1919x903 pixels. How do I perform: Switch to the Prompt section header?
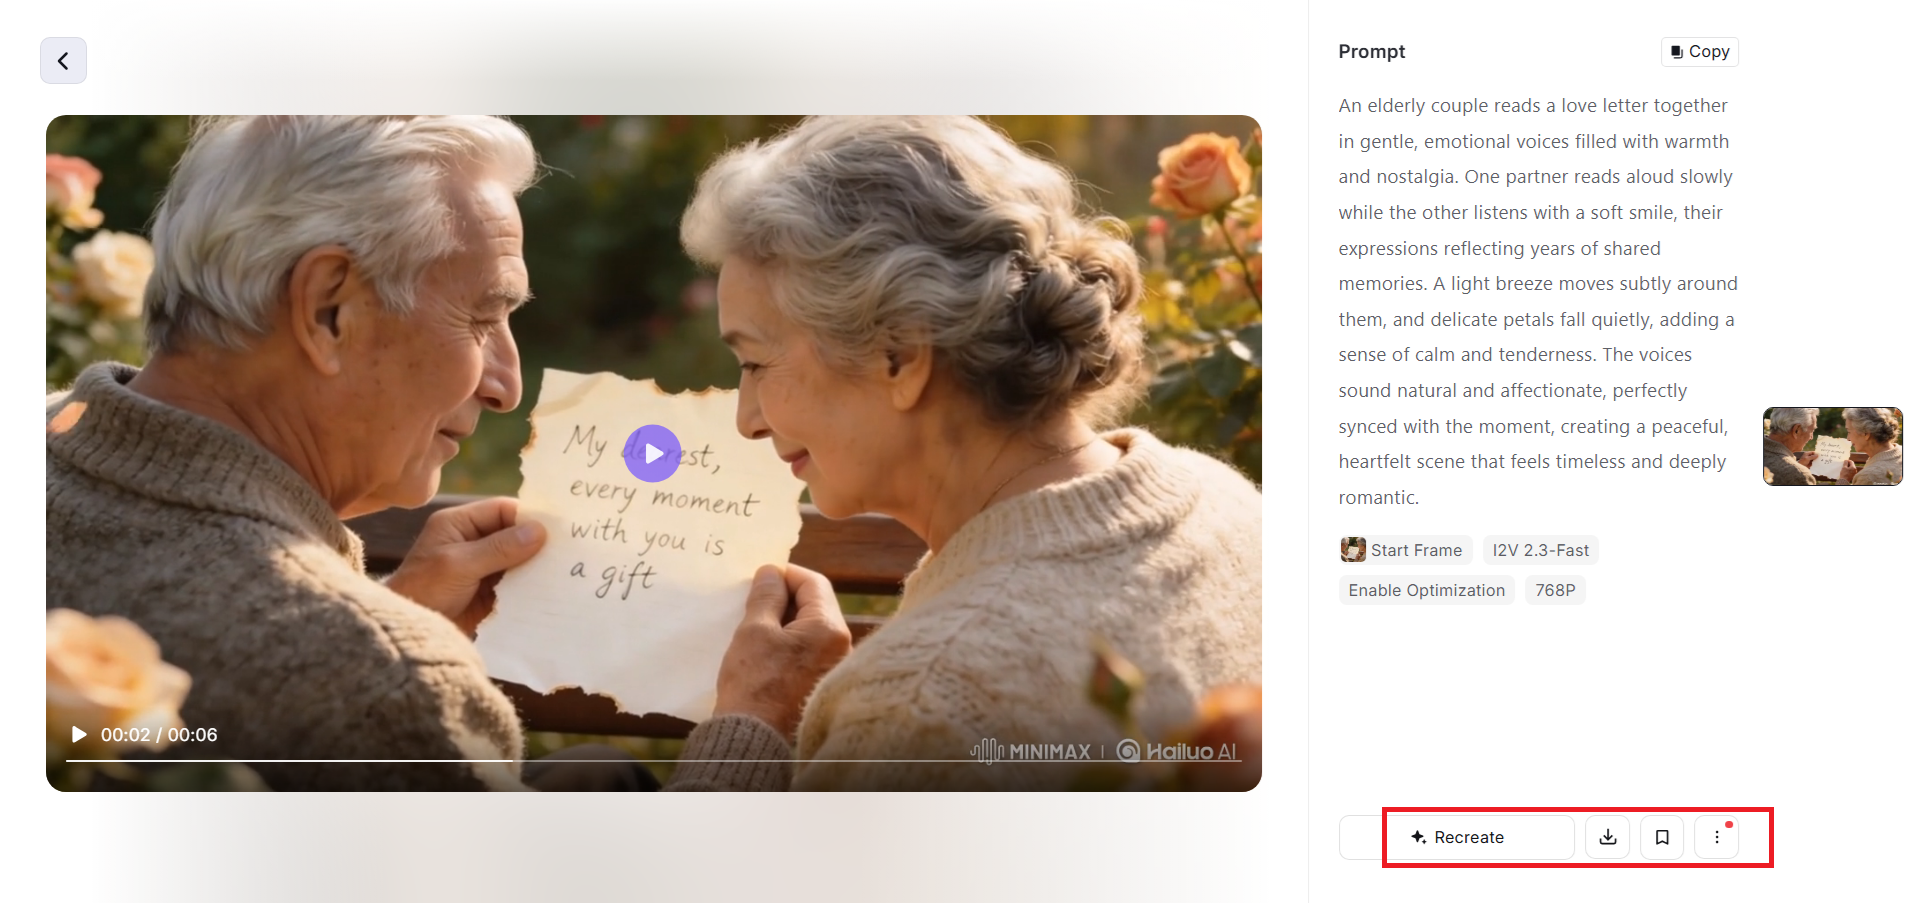1371,51
